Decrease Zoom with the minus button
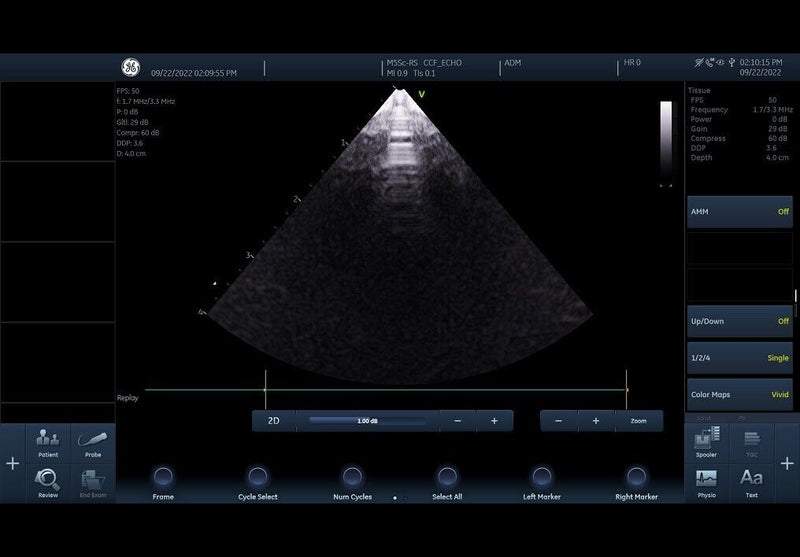800x557 pixels. [x=558, y=421]
